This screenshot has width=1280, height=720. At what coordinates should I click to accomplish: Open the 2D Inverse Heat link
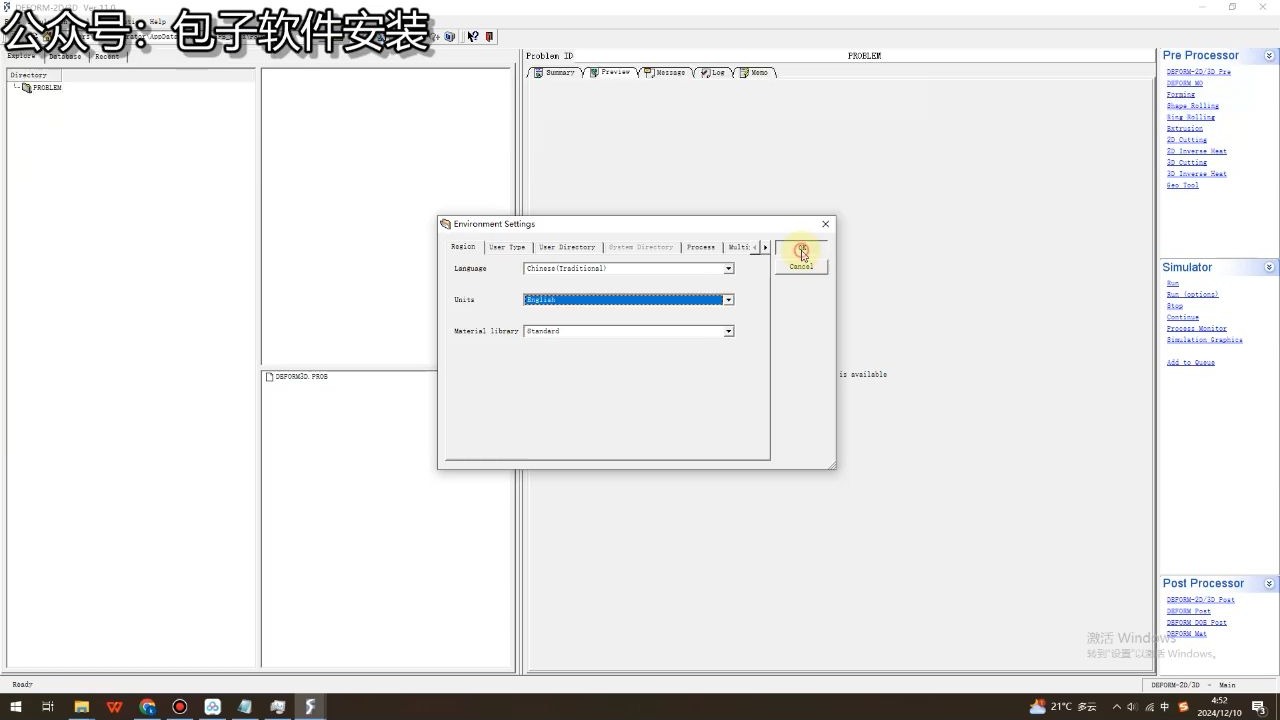coord(1196,151)
